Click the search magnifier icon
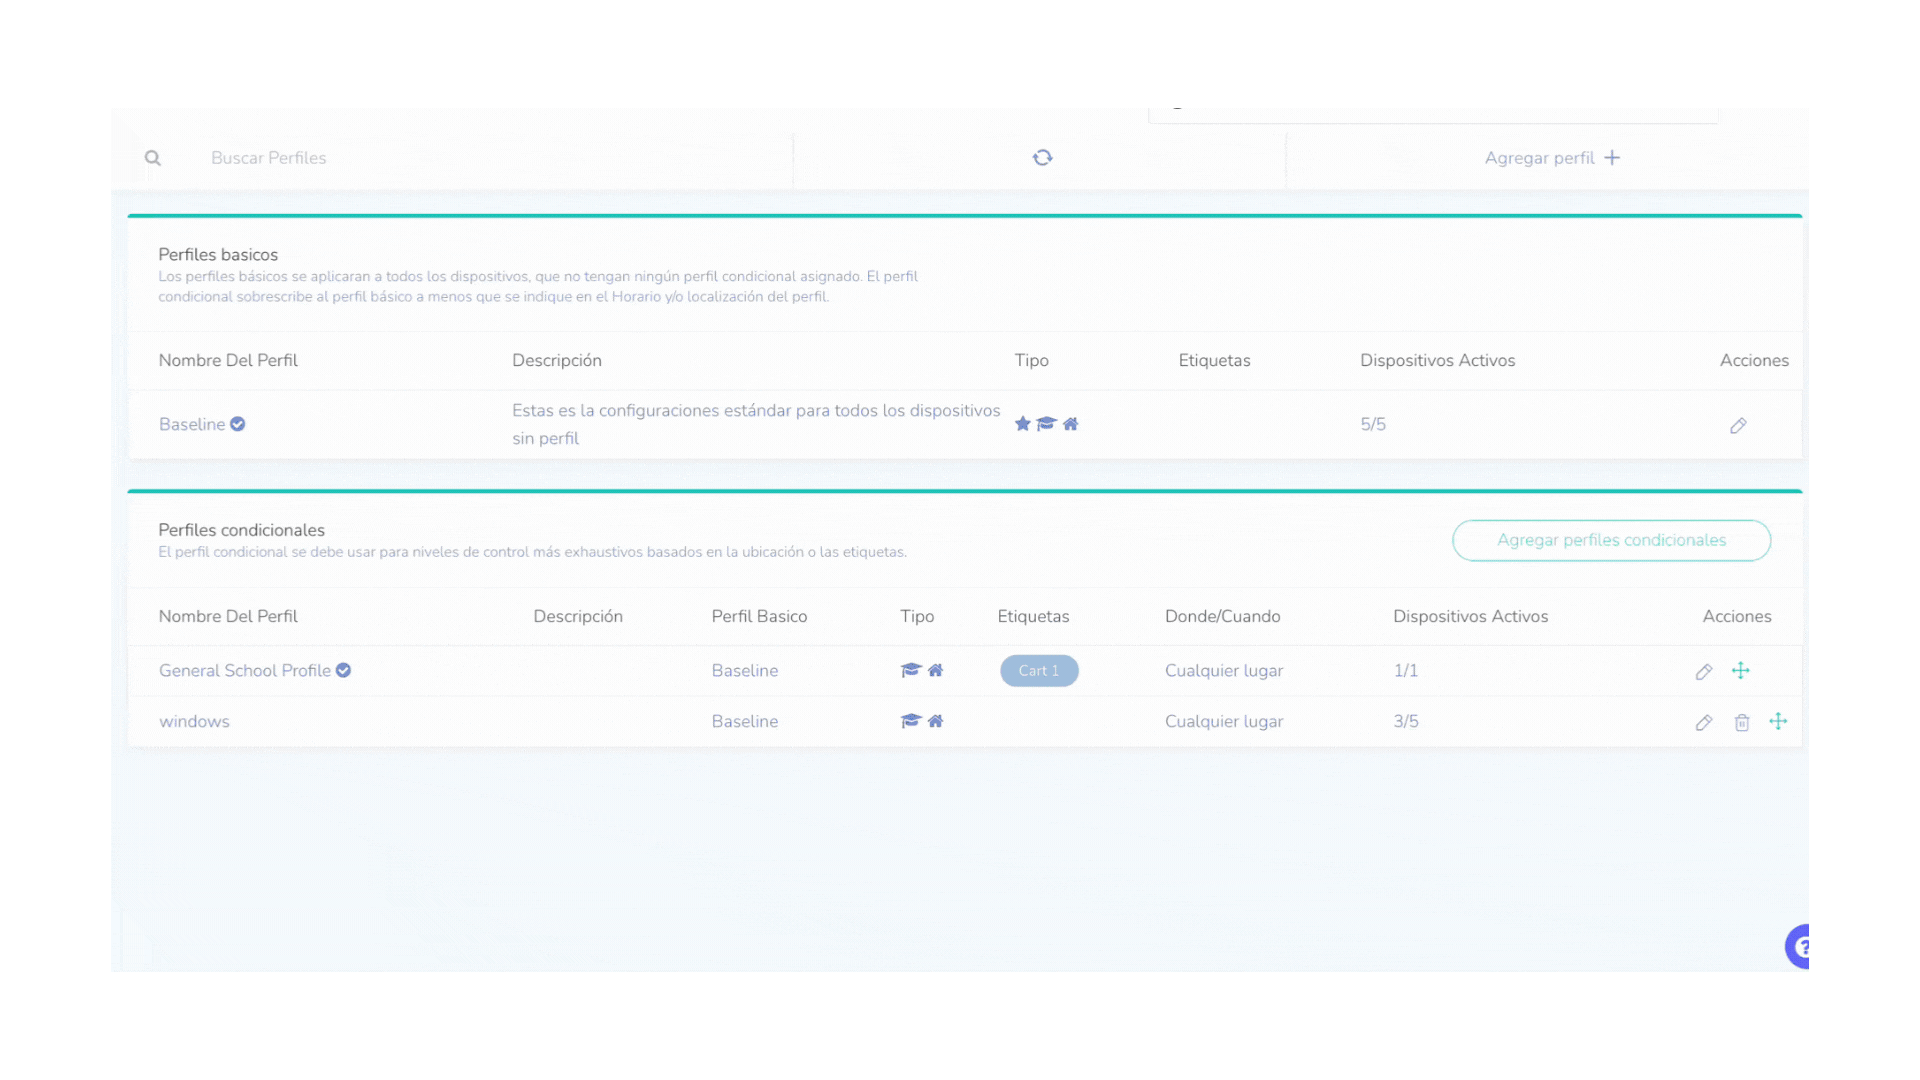Image resolution: width=1920 pixels, height=1080 pixels. pyautogui.click(x=153, y=158)
